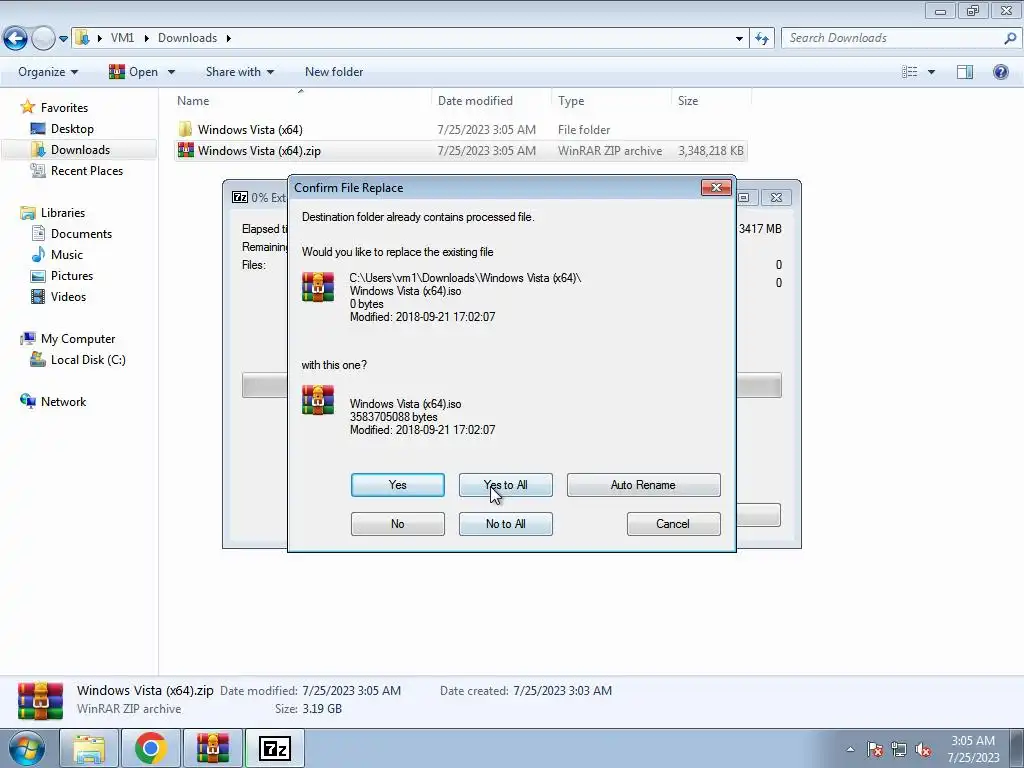The height and width of the screenshot is (768, 1024).
Task: Refresh the Downloads folder view
Action: point(761,39)
